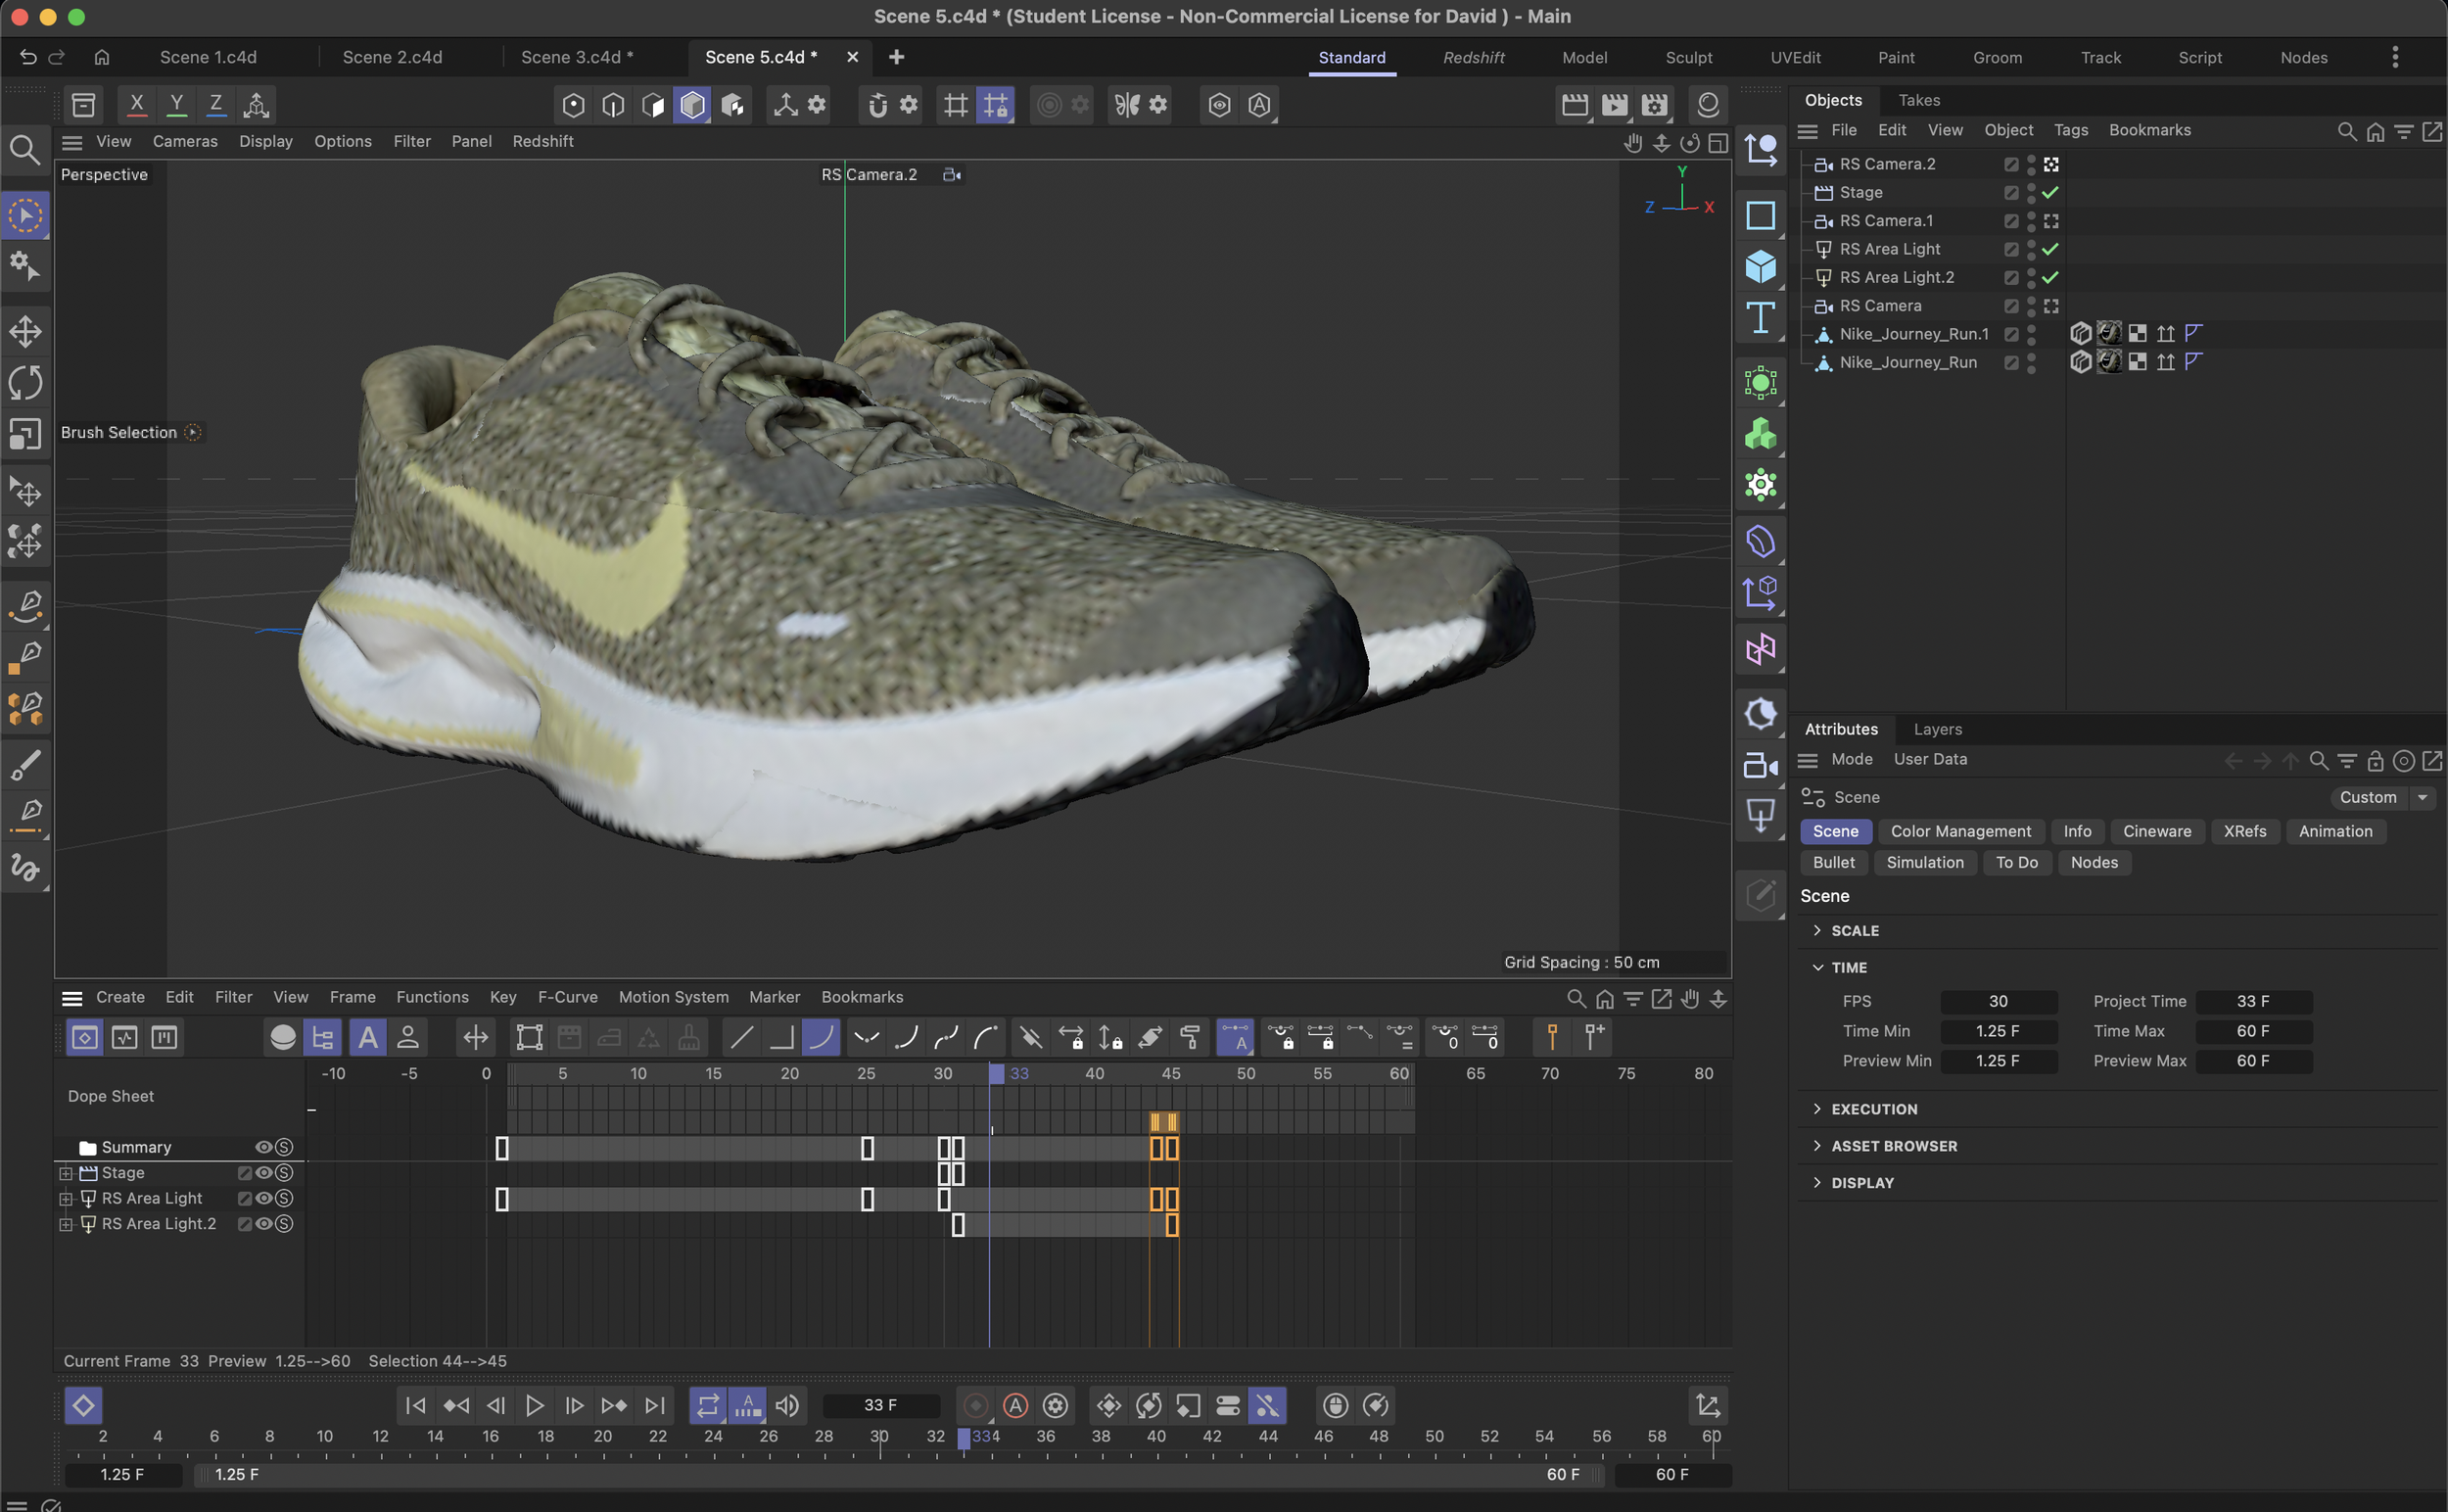The image size is (2448, 1512).
Task: Toggle visibility eye for RS Area Light track
Action: coord(264,1198)
